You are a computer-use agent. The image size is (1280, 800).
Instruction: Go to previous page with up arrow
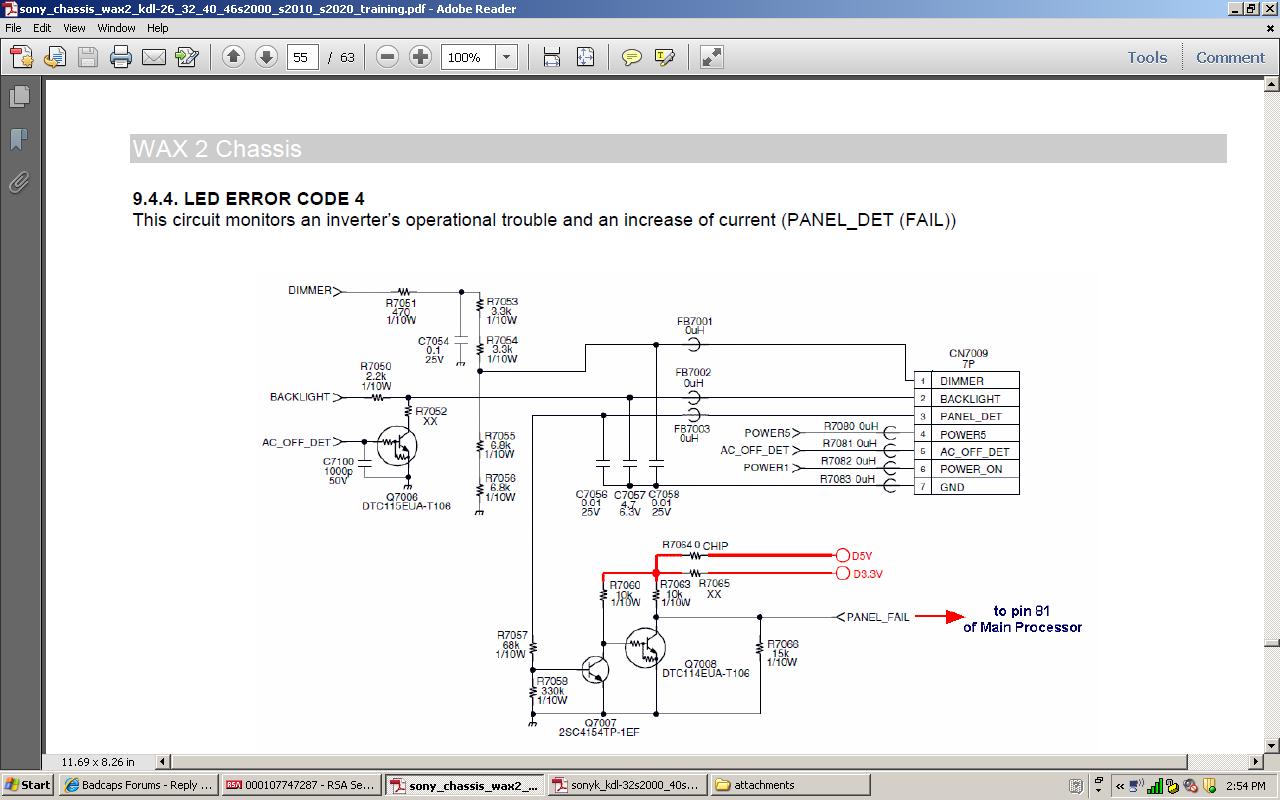pyautogui.click(x=233, y=57)
